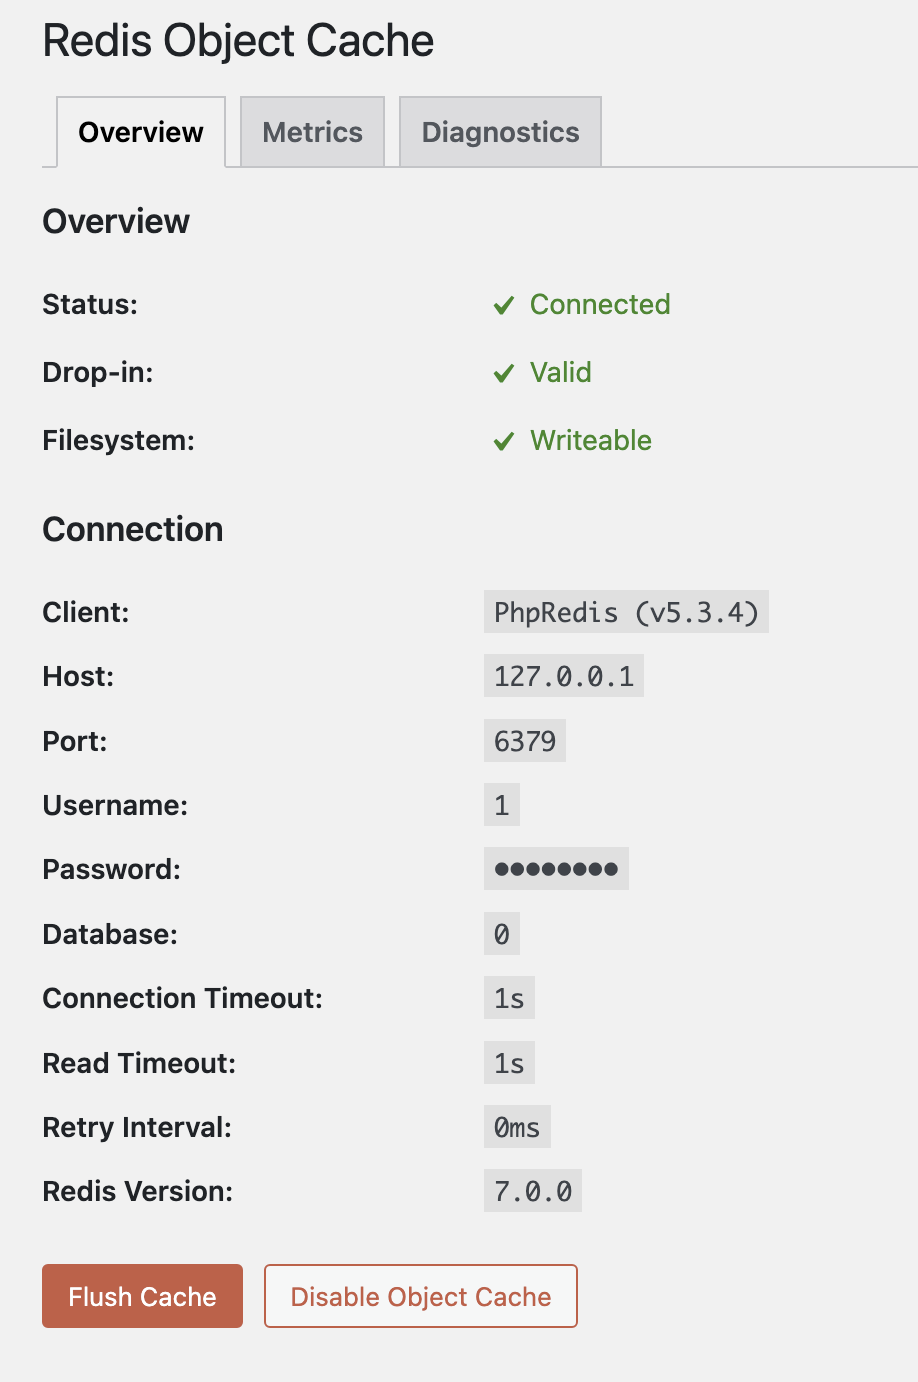918x1382 pixels.
Task: Click the PhpRedis client version value
Action: pyautogui.click(x=626, y=612)
